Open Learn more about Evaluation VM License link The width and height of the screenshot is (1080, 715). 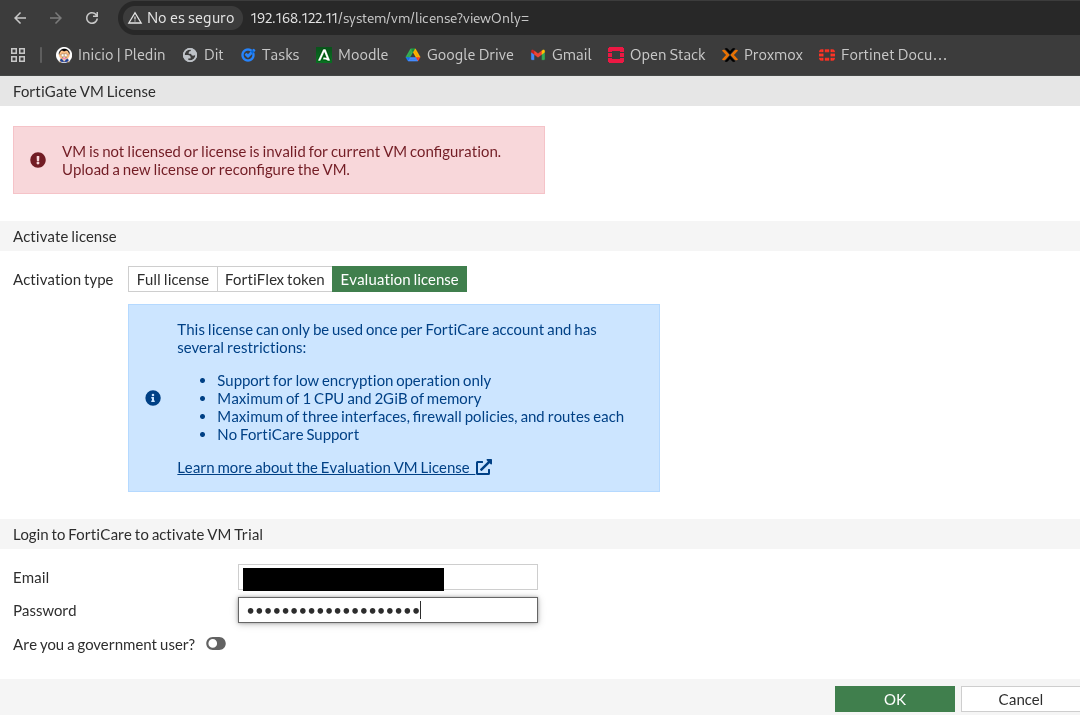click(334, 468)
